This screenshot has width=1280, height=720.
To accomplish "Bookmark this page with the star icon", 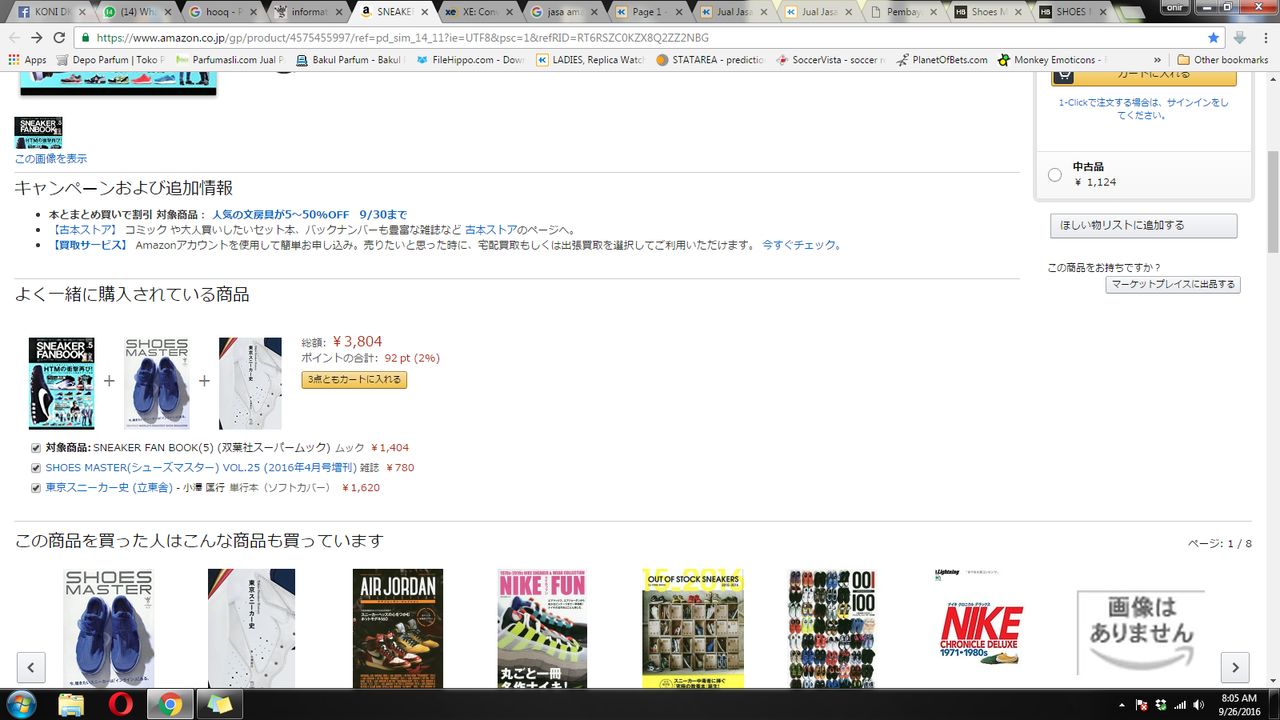I will coord(1214,37).
